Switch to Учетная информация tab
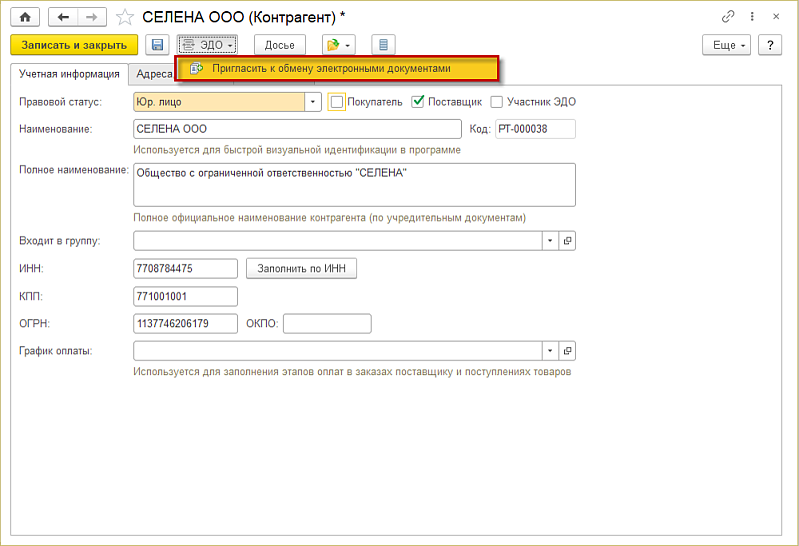Screen dimensions: 799x546 [69, 74]
